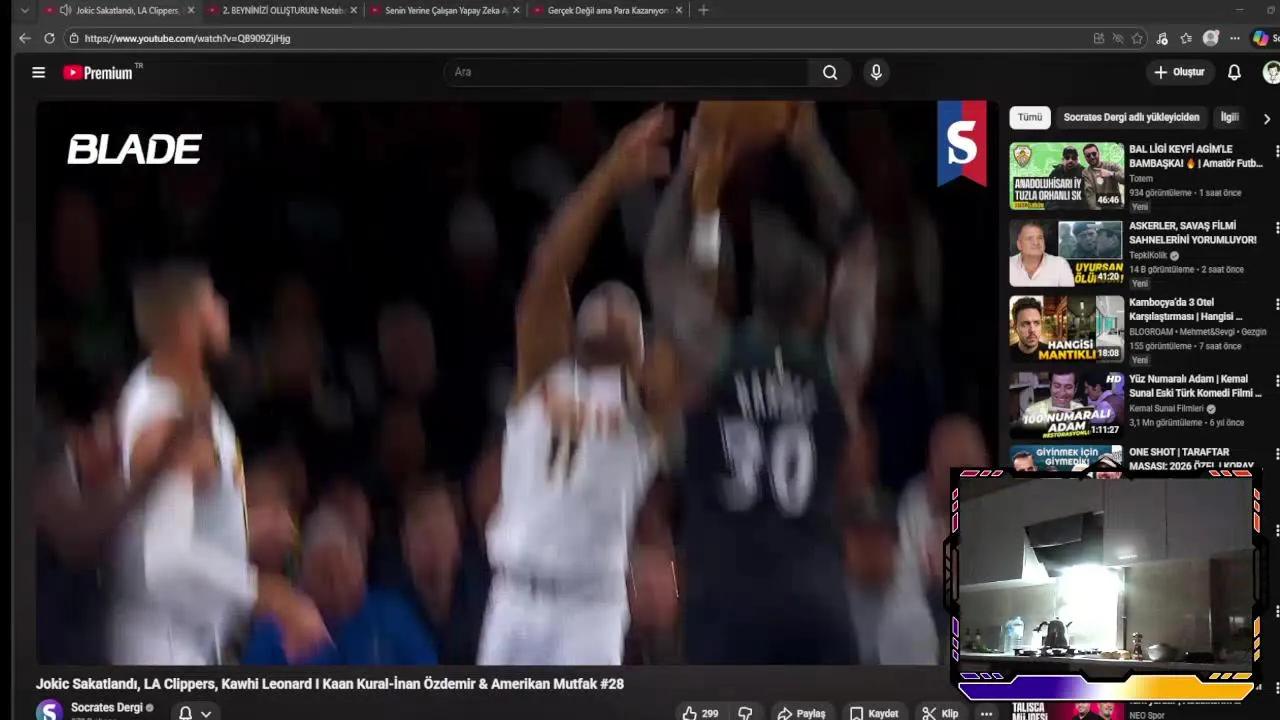Visit the Totem channel
1280x720 pixels.
1141,179
